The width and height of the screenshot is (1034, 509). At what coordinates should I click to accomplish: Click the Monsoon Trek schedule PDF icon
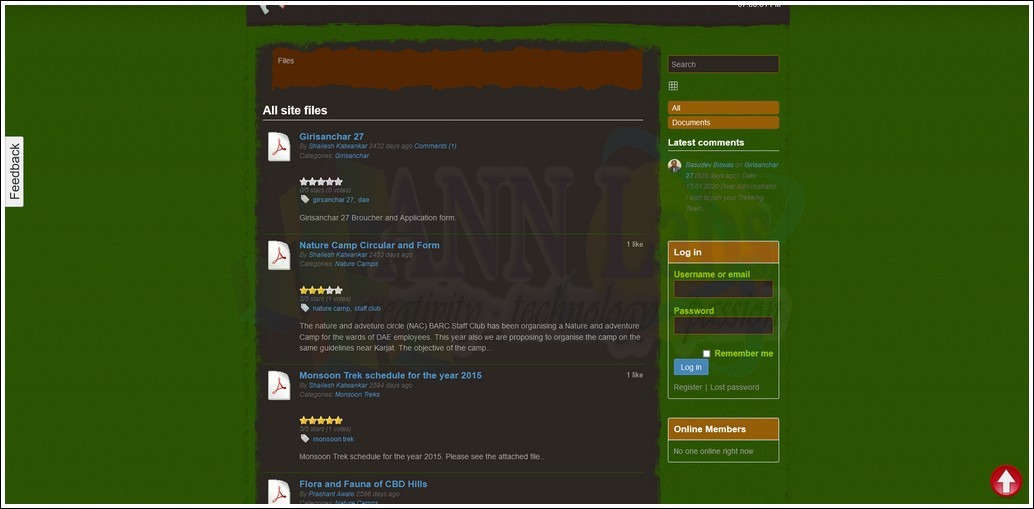278,386
